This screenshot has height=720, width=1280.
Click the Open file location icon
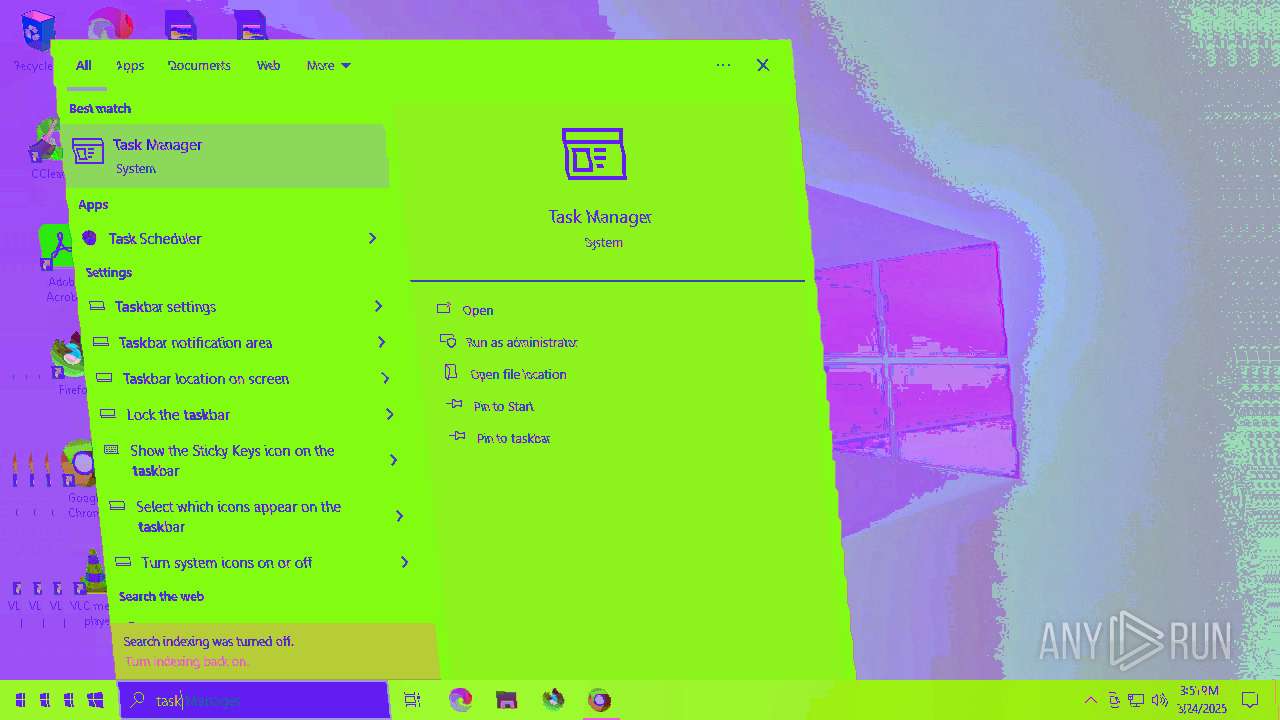point(451,373)
